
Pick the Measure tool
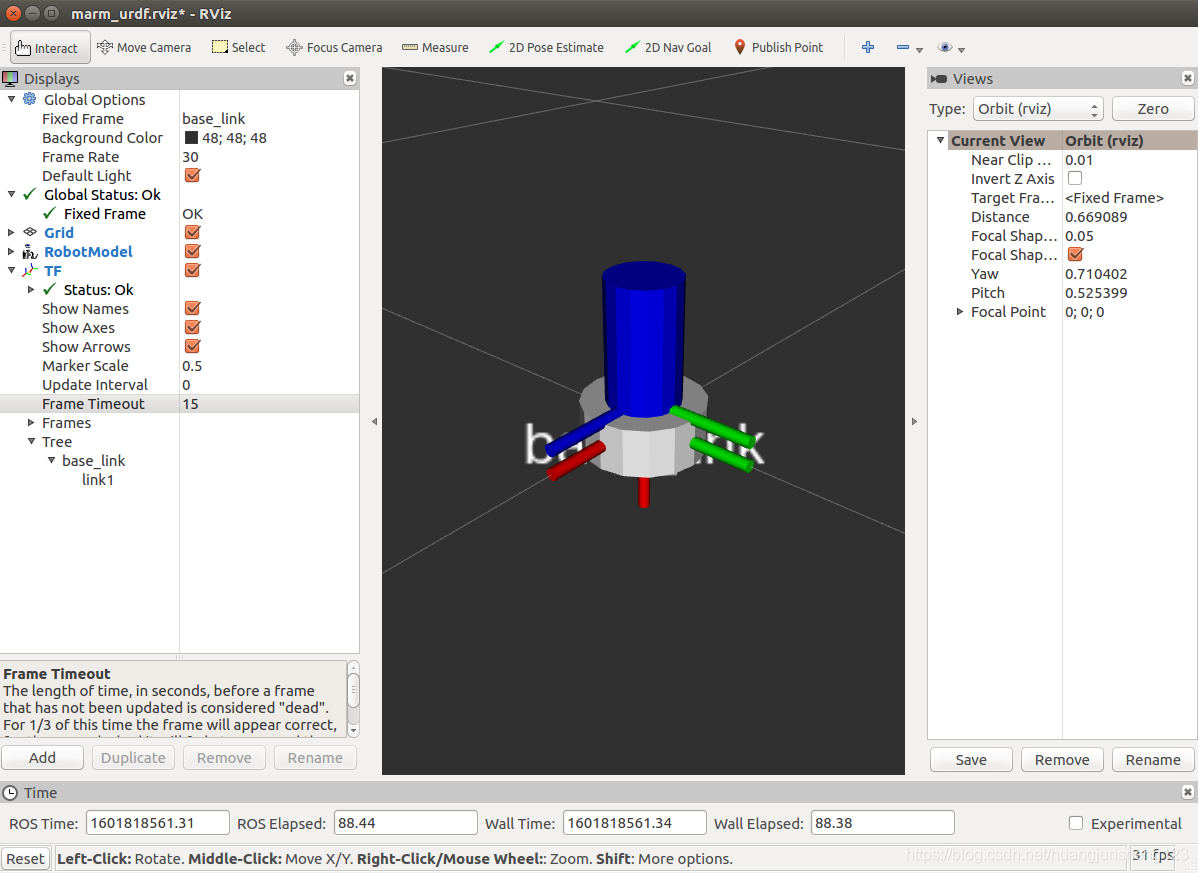pyautogui.click(x=435, y=47)
